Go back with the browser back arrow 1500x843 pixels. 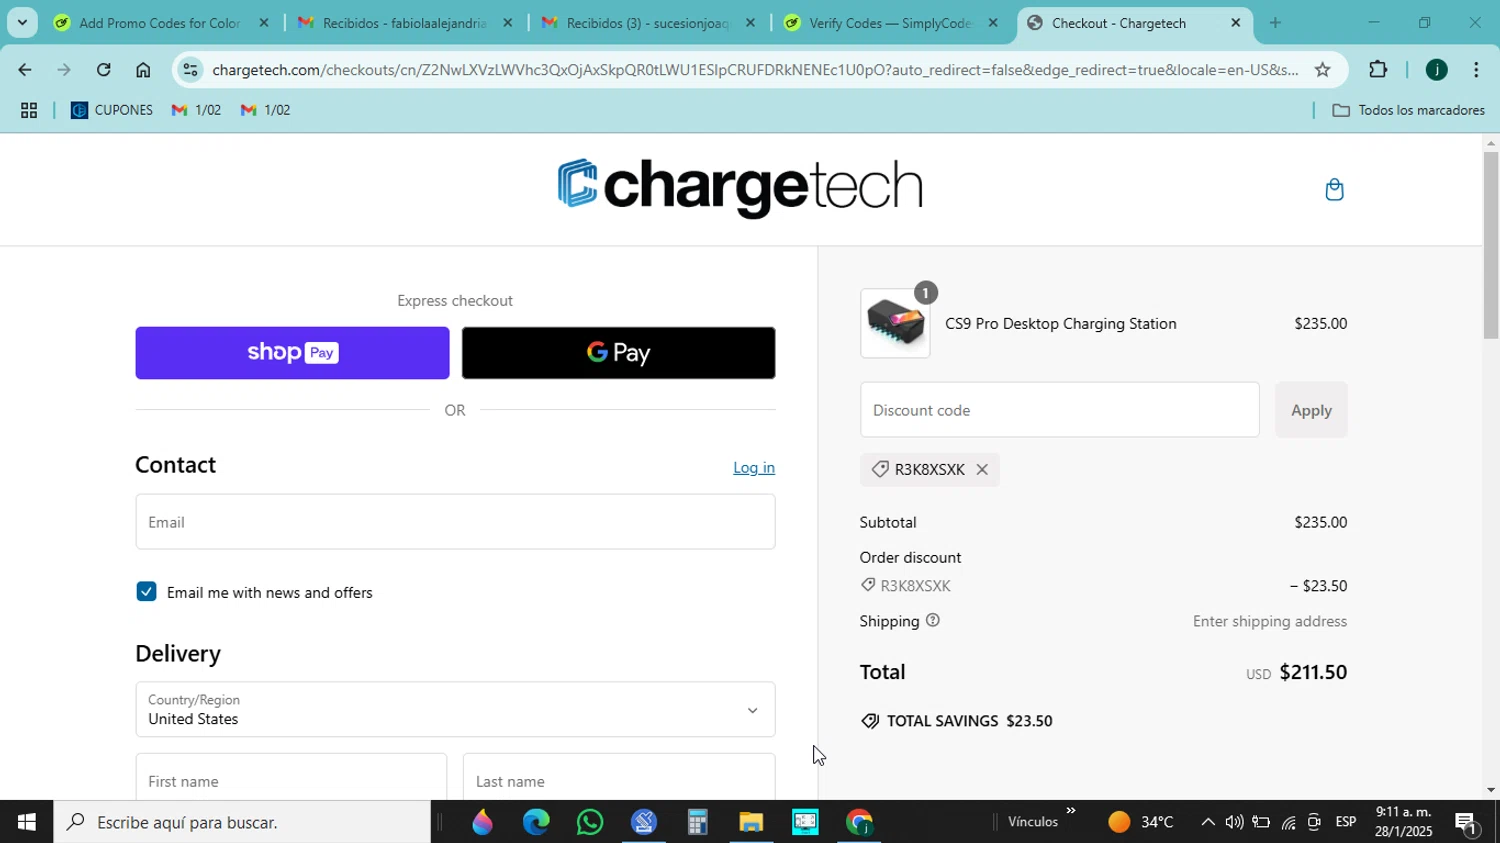pos(24,70)
